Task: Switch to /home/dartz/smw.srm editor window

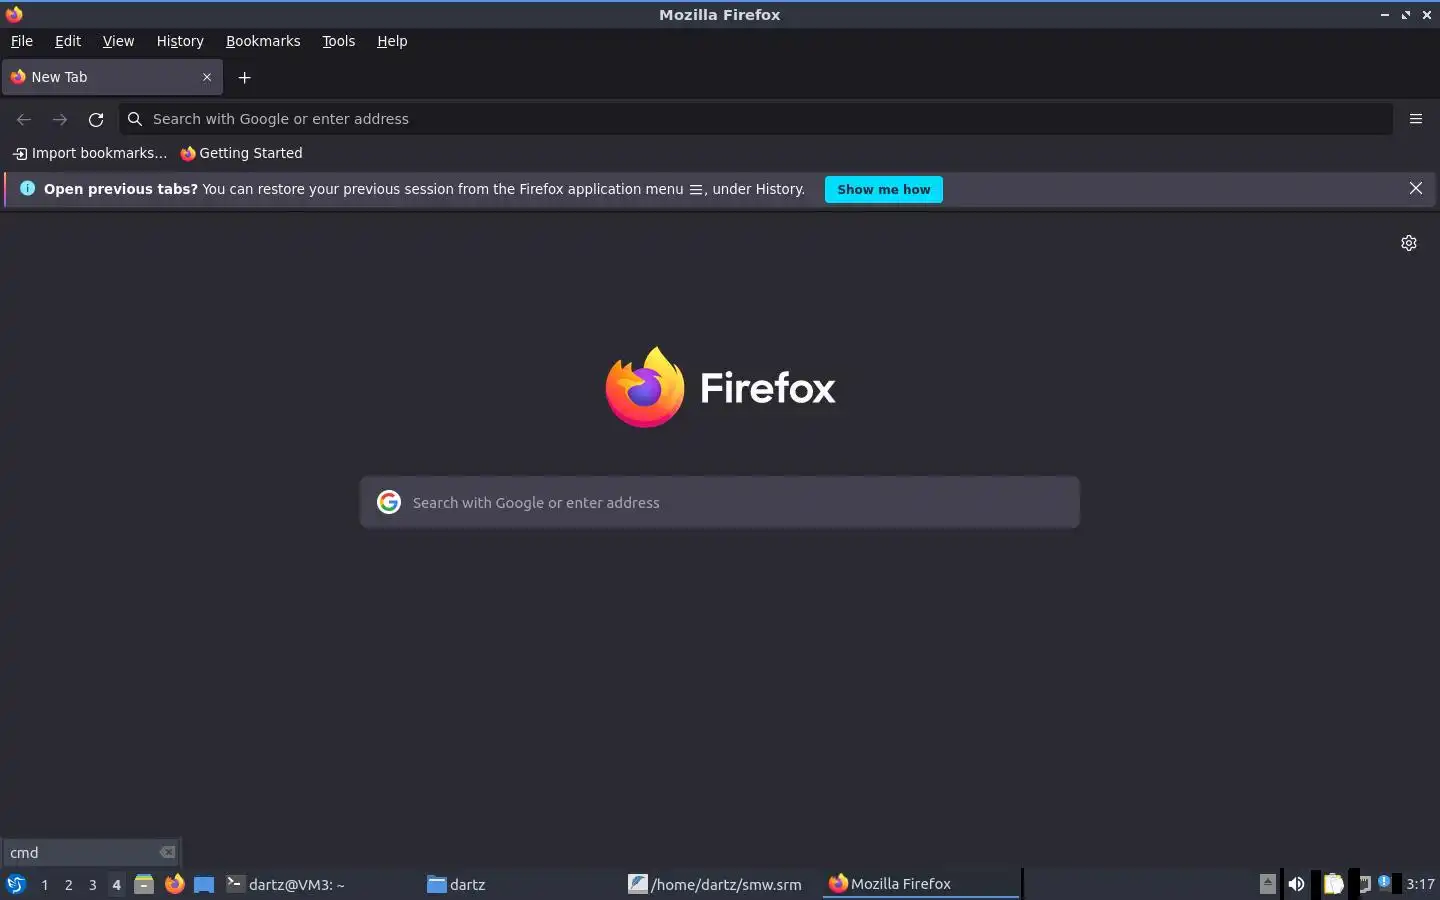Action: [722, 884]
